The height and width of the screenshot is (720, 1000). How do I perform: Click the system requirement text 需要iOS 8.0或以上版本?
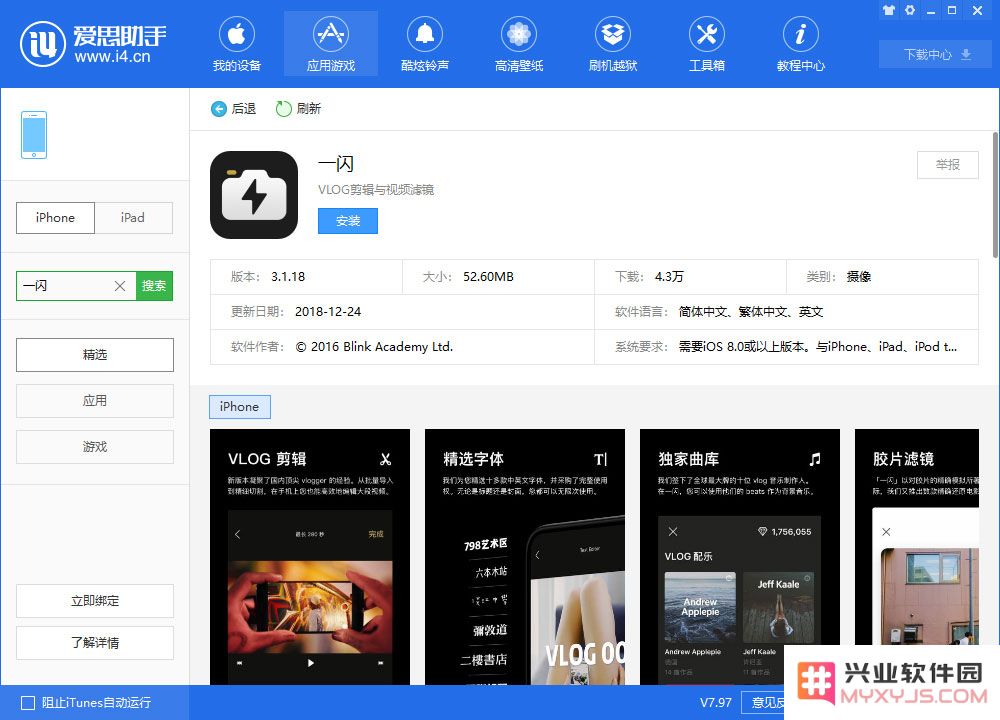[x=744, y=347]
